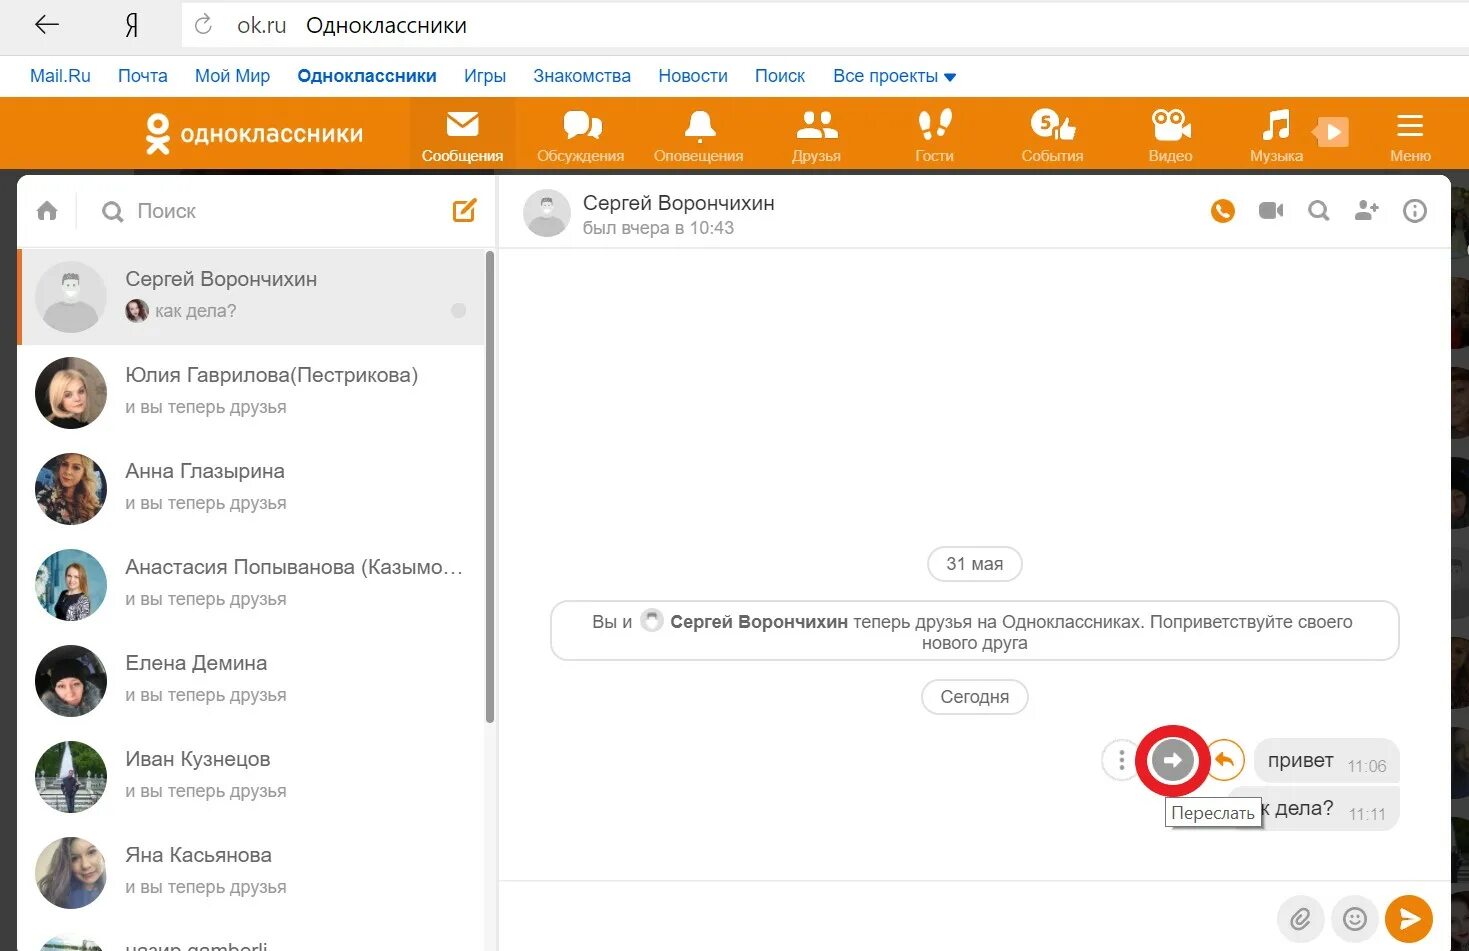Viewport: 1469px width, 951px height.
Task: Send the message with orange arrow button
Action: pos(1409,918)
